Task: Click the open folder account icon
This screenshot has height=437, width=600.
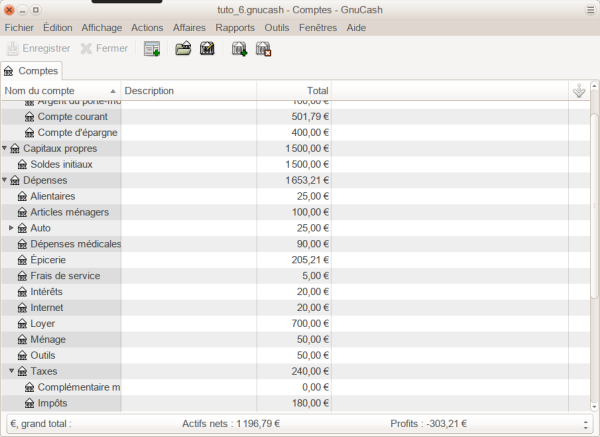Action: pyautogui.click(x=182, y=48)
